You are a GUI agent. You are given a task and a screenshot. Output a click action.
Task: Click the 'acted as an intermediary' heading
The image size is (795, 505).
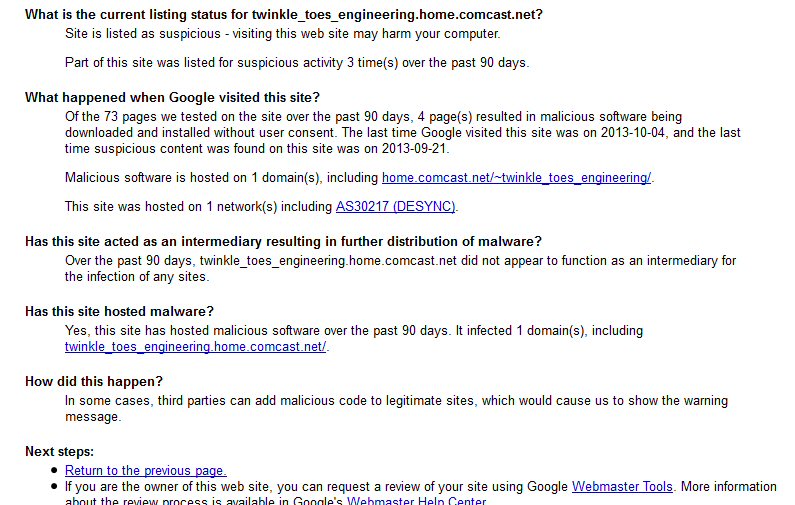click(x=283, y=241)
